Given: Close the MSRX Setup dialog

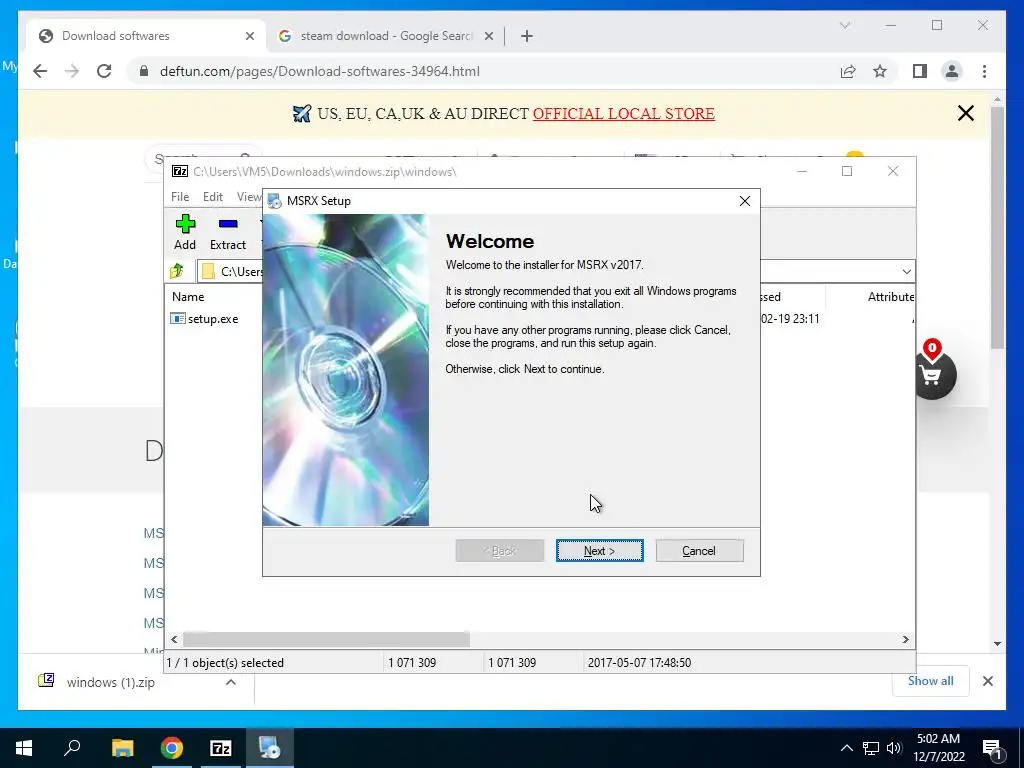Looking at the screenshot, I should point(744,201).
